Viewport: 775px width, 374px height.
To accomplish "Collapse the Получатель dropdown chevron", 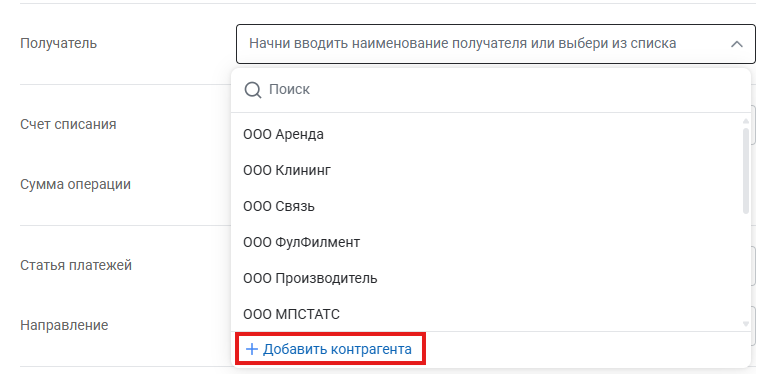I will coord(736,44).
